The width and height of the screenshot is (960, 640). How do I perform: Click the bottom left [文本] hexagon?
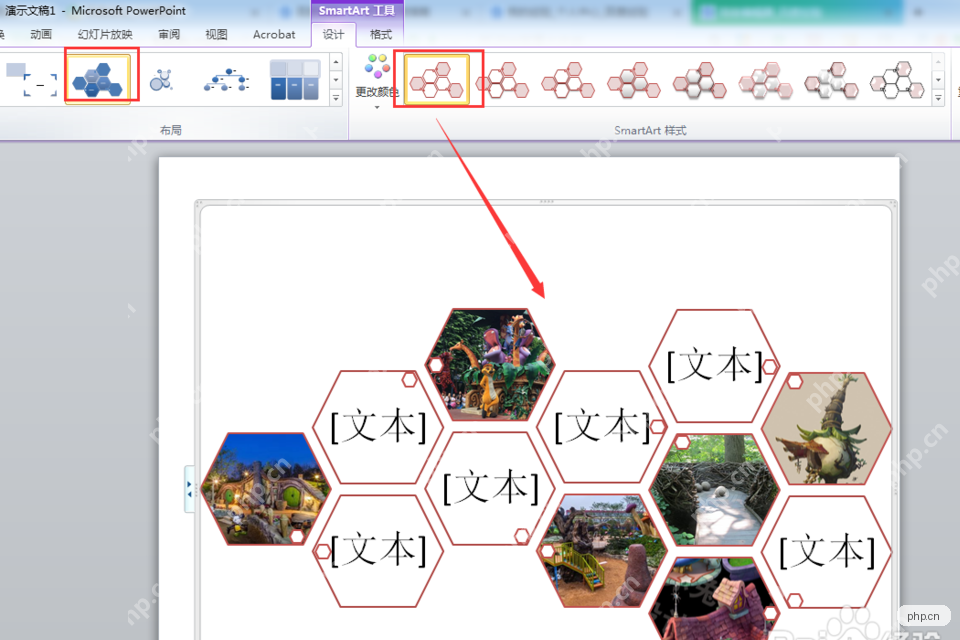pos(378,551)
